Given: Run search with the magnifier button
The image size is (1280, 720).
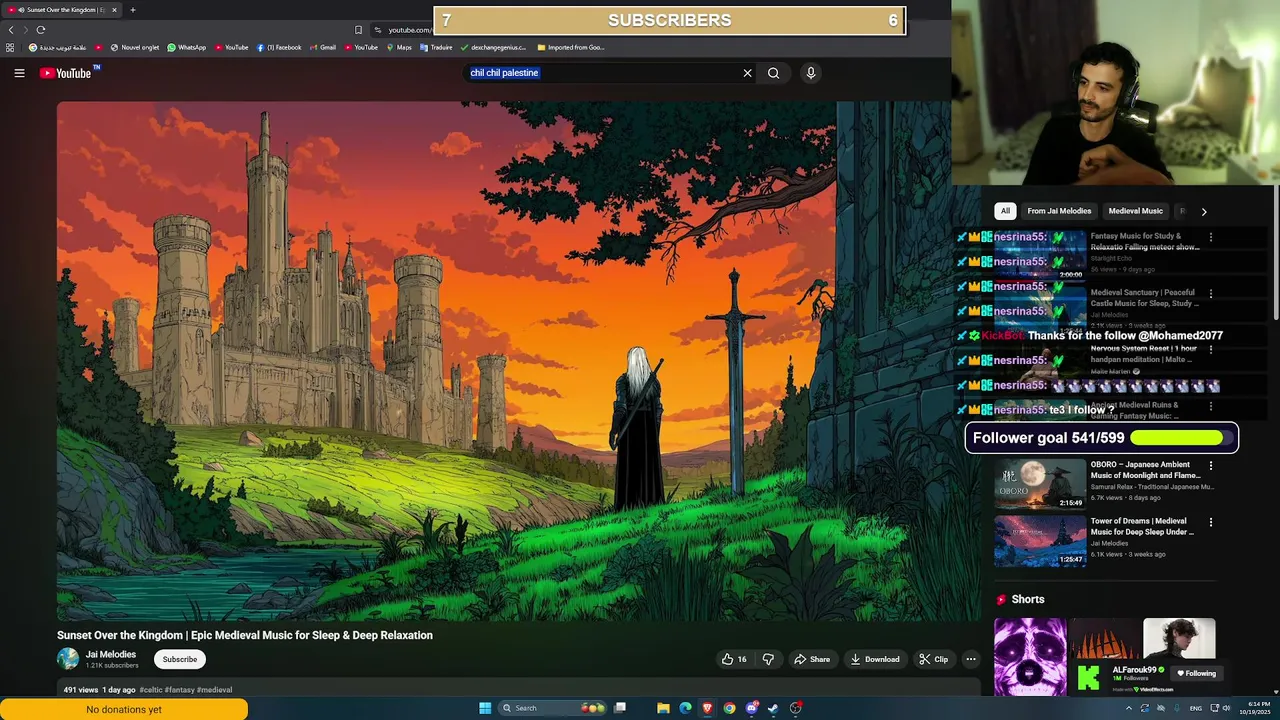Looking at the screenshot, I should (x=773, y=73).
